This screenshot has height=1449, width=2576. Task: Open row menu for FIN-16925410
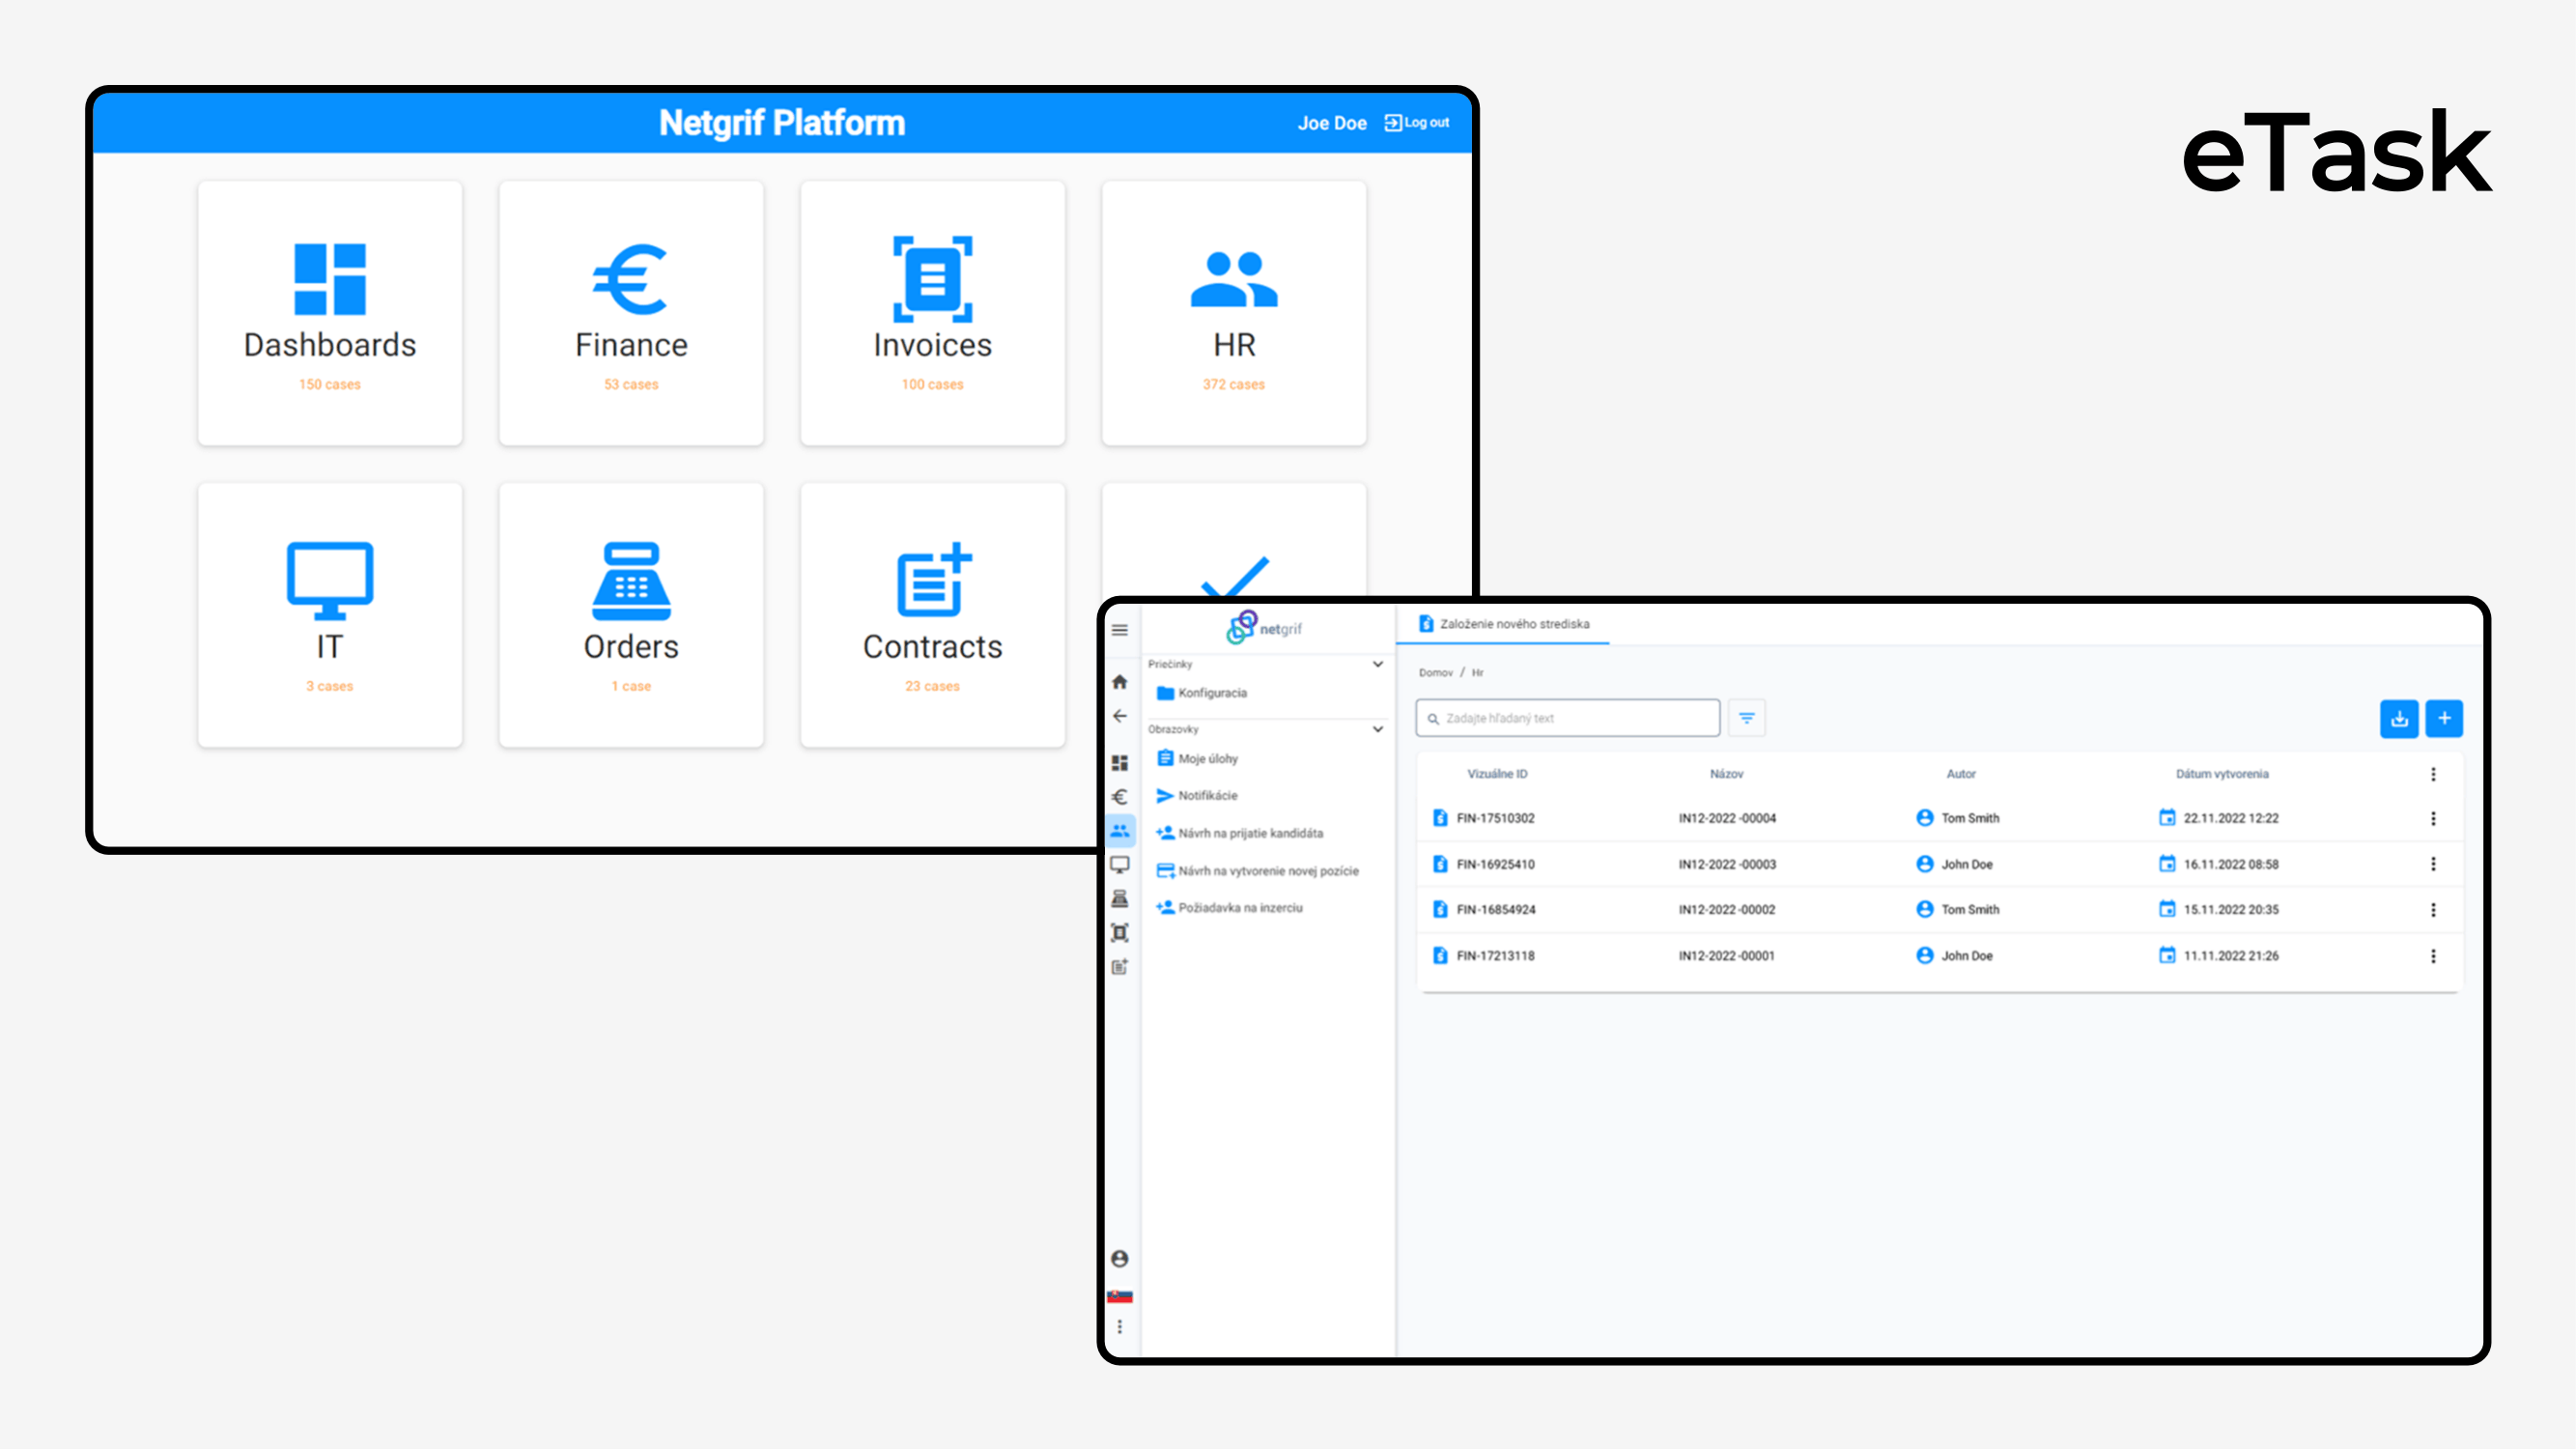point(2433,864)
